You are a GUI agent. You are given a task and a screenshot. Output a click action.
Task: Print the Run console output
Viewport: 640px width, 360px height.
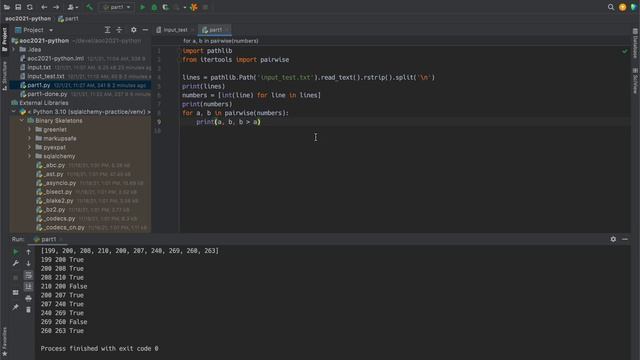coord(28,299)
